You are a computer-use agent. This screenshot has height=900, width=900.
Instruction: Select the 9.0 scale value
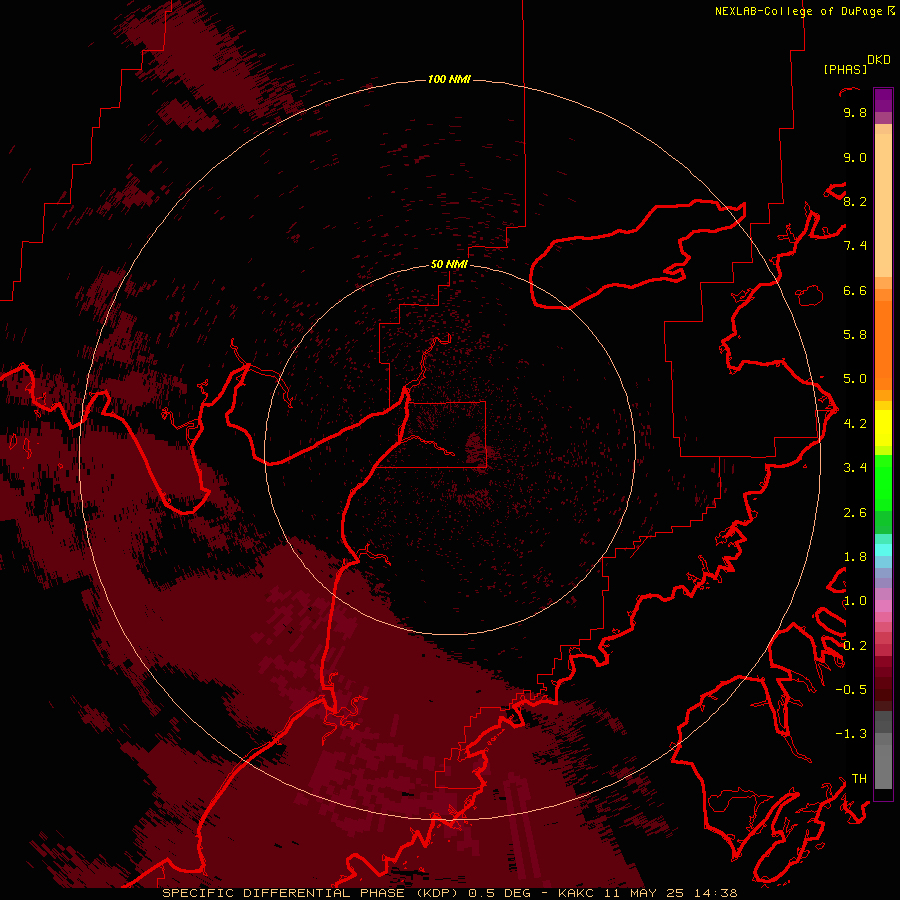pyautogui.click(x=855, y=157)
